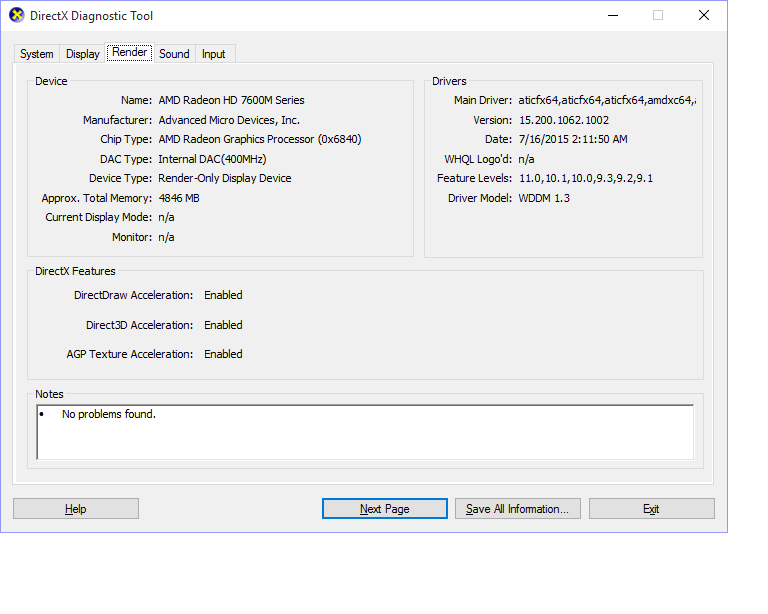Click WHQL Logo'd 'n/a' value
This screenshot has width=768, height=614.
pyautogui.click(x=527, y=159)
